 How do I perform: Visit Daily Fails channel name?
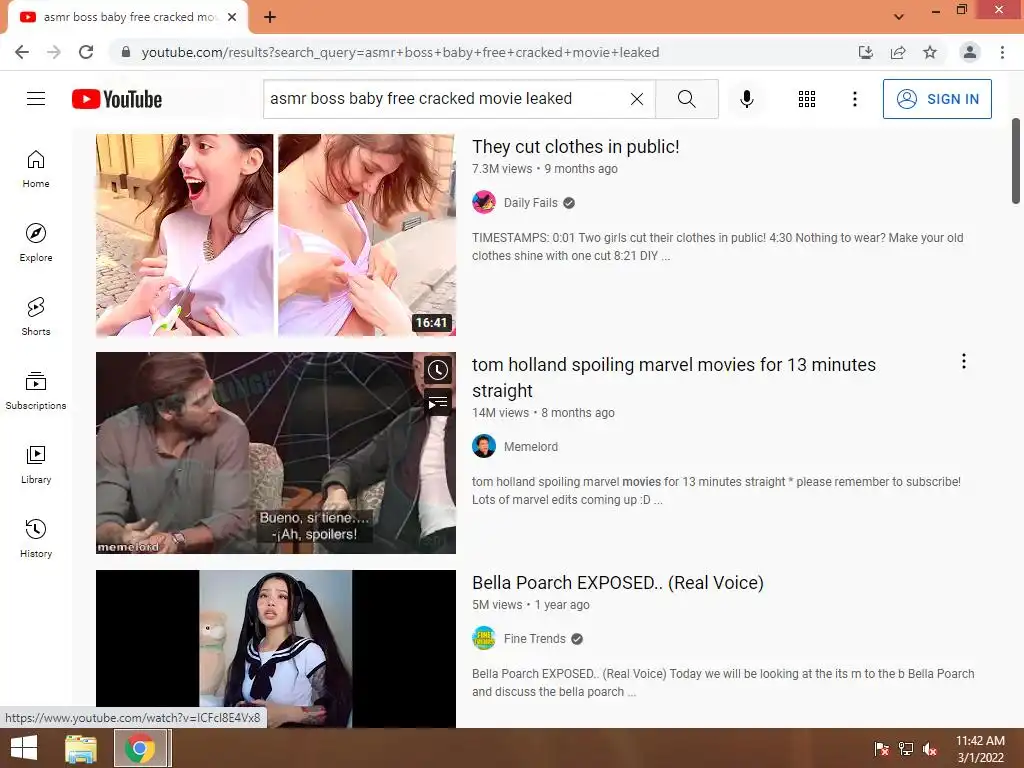coord(530,202)
